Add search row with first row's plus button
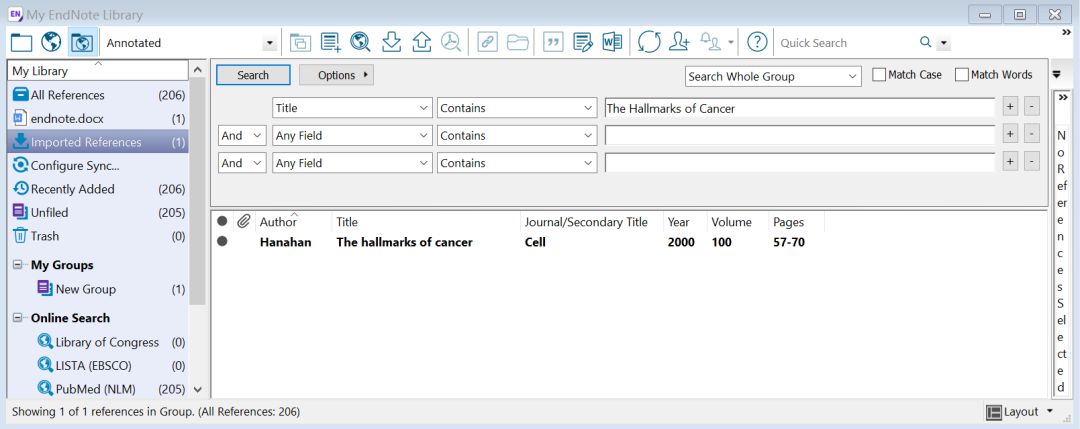The image size is (1080, 429). coord(1010,107)
